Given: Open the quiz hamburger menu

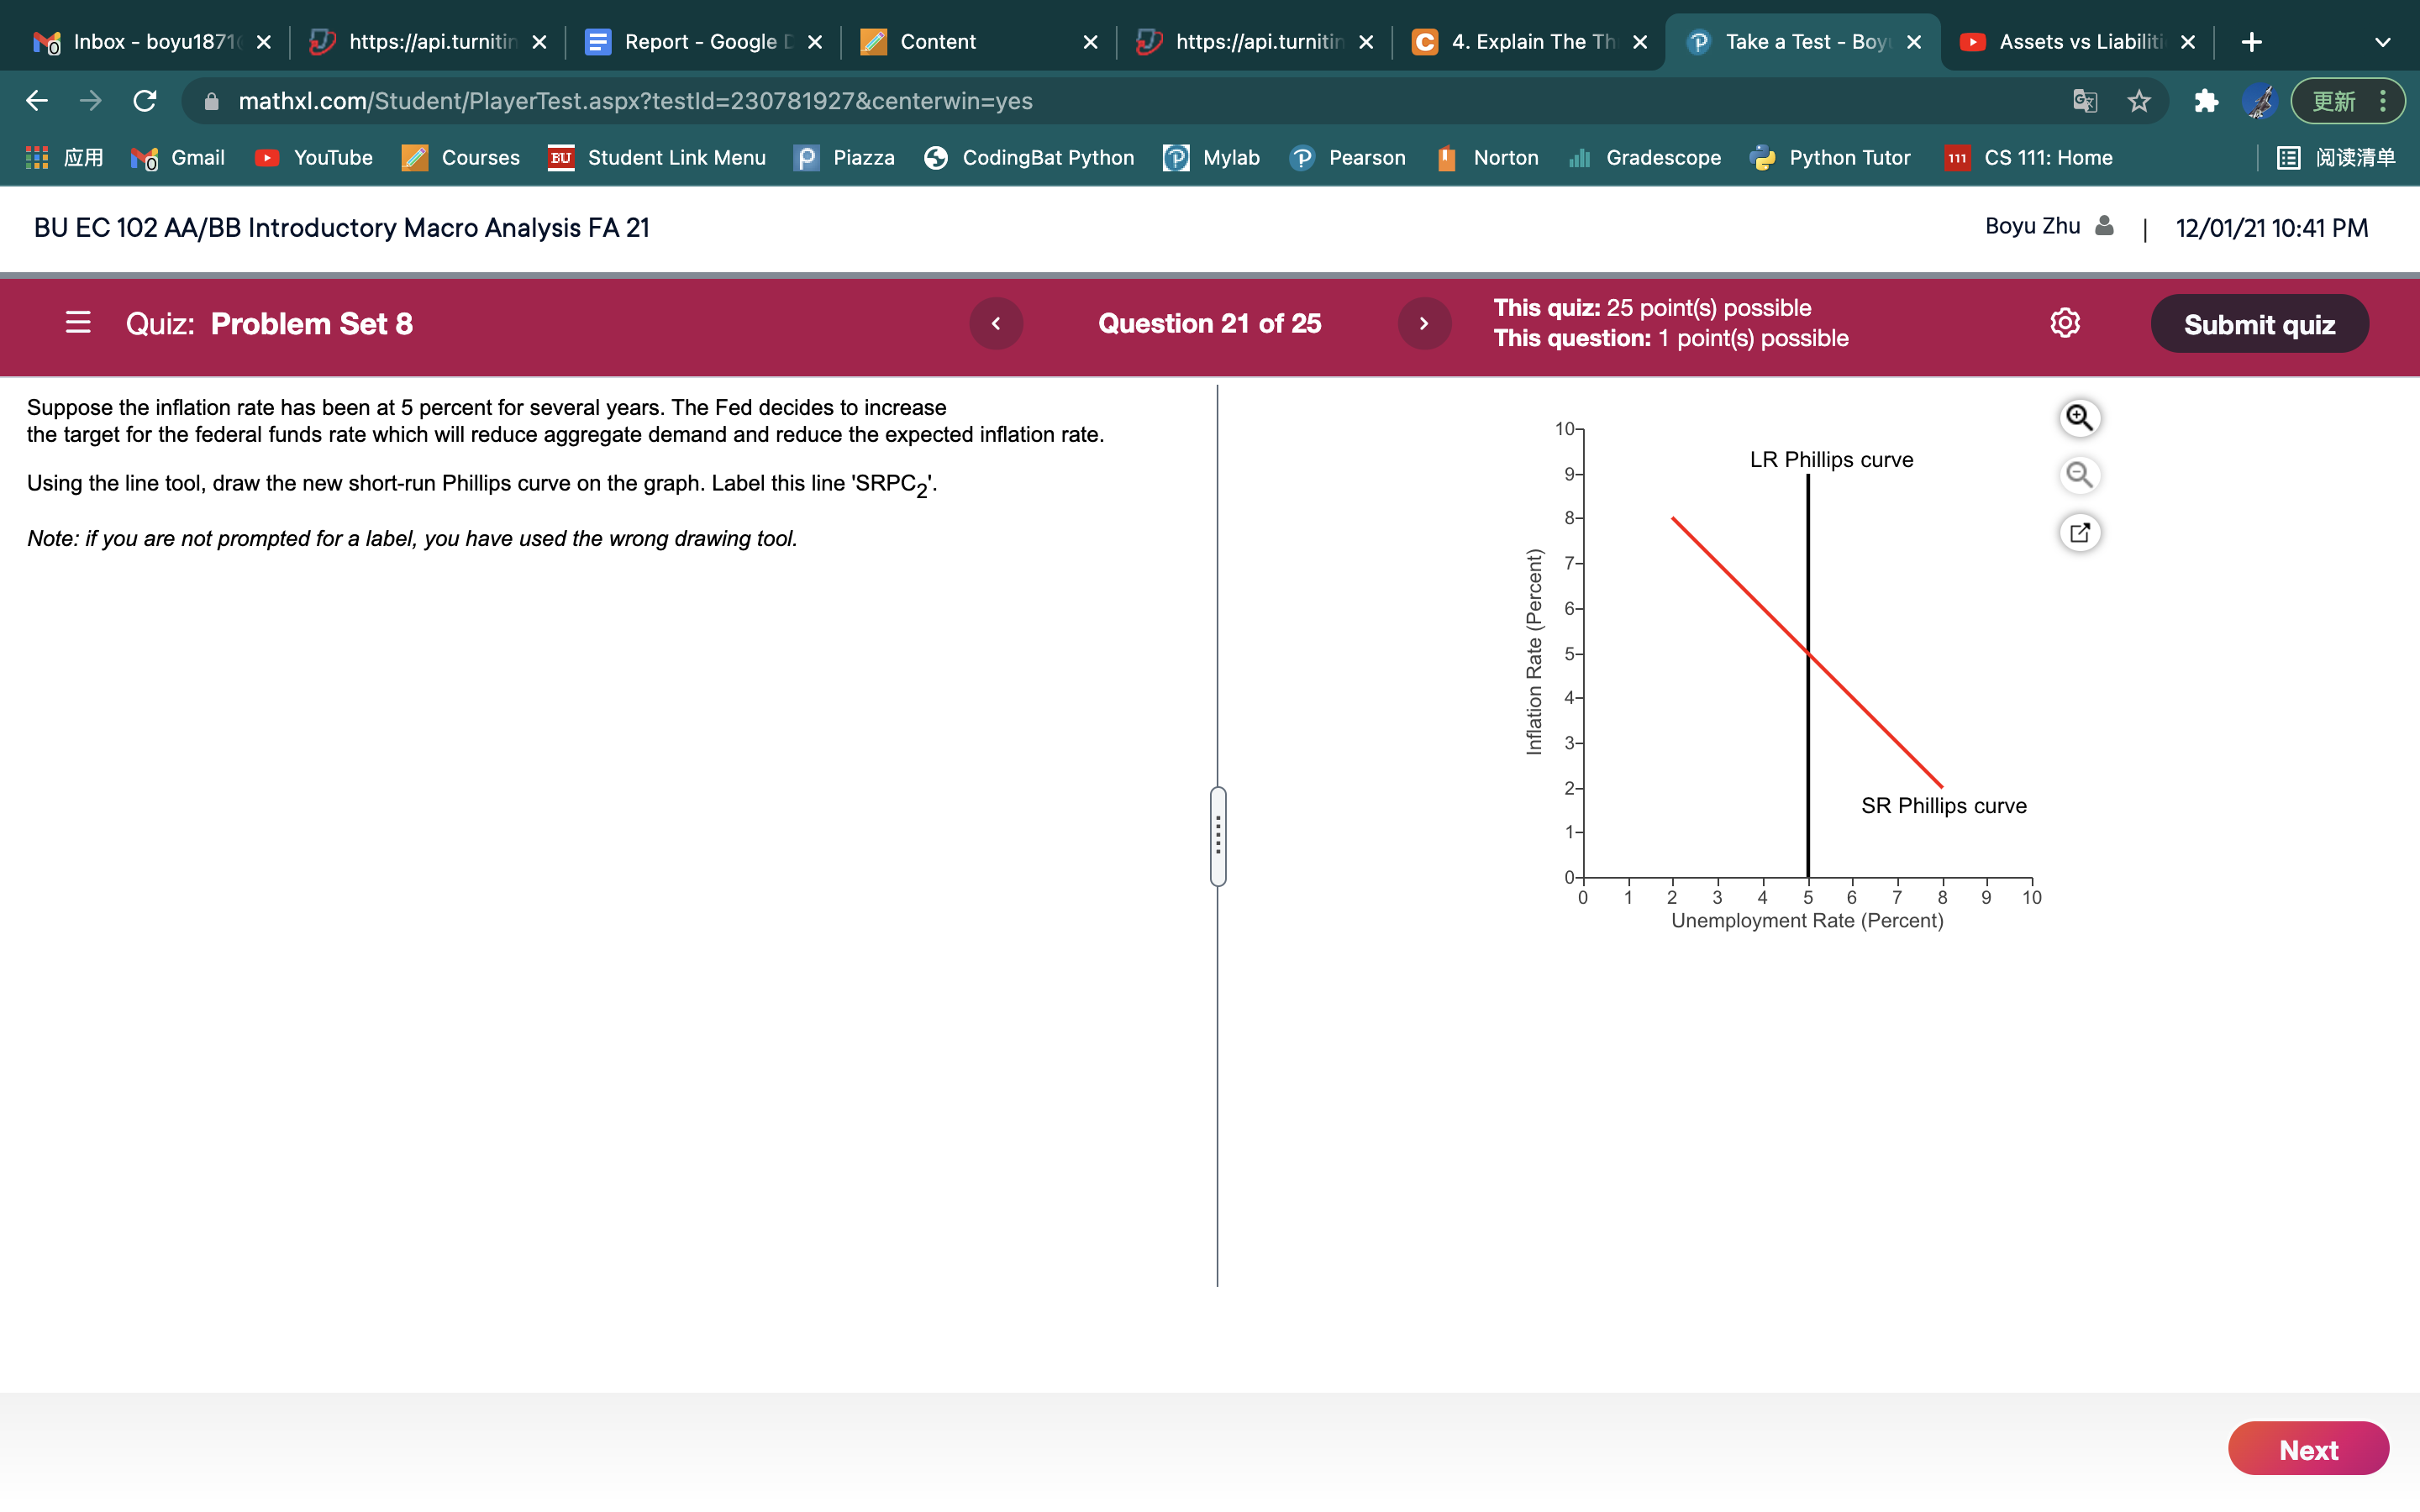Looking at the screenshot, I should coord(77,323).
